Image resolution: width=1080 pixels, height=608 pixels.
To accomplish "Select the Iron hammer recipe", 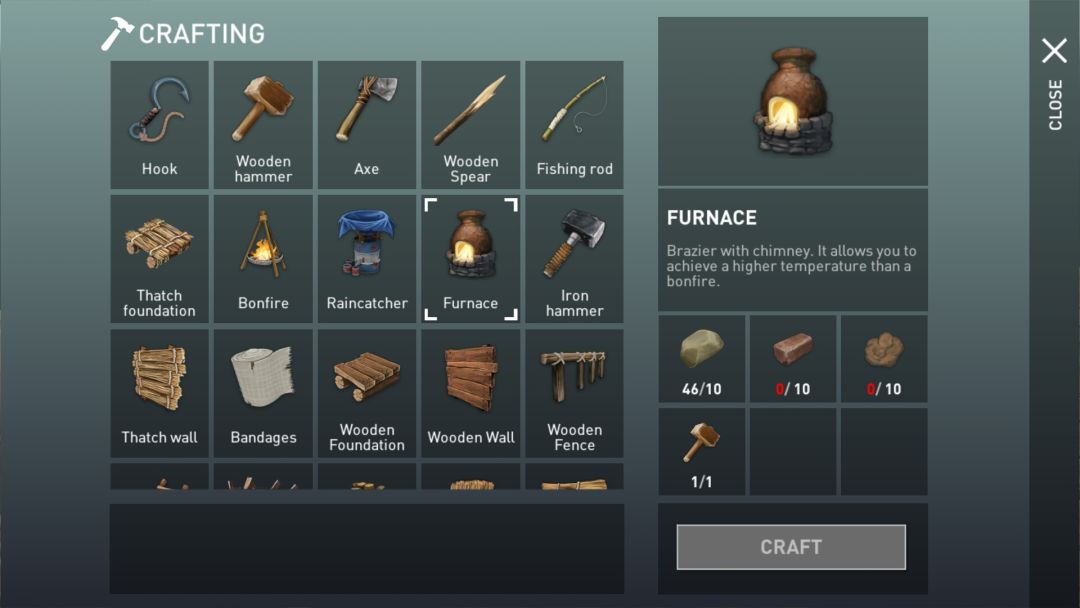I will (574, 259).
